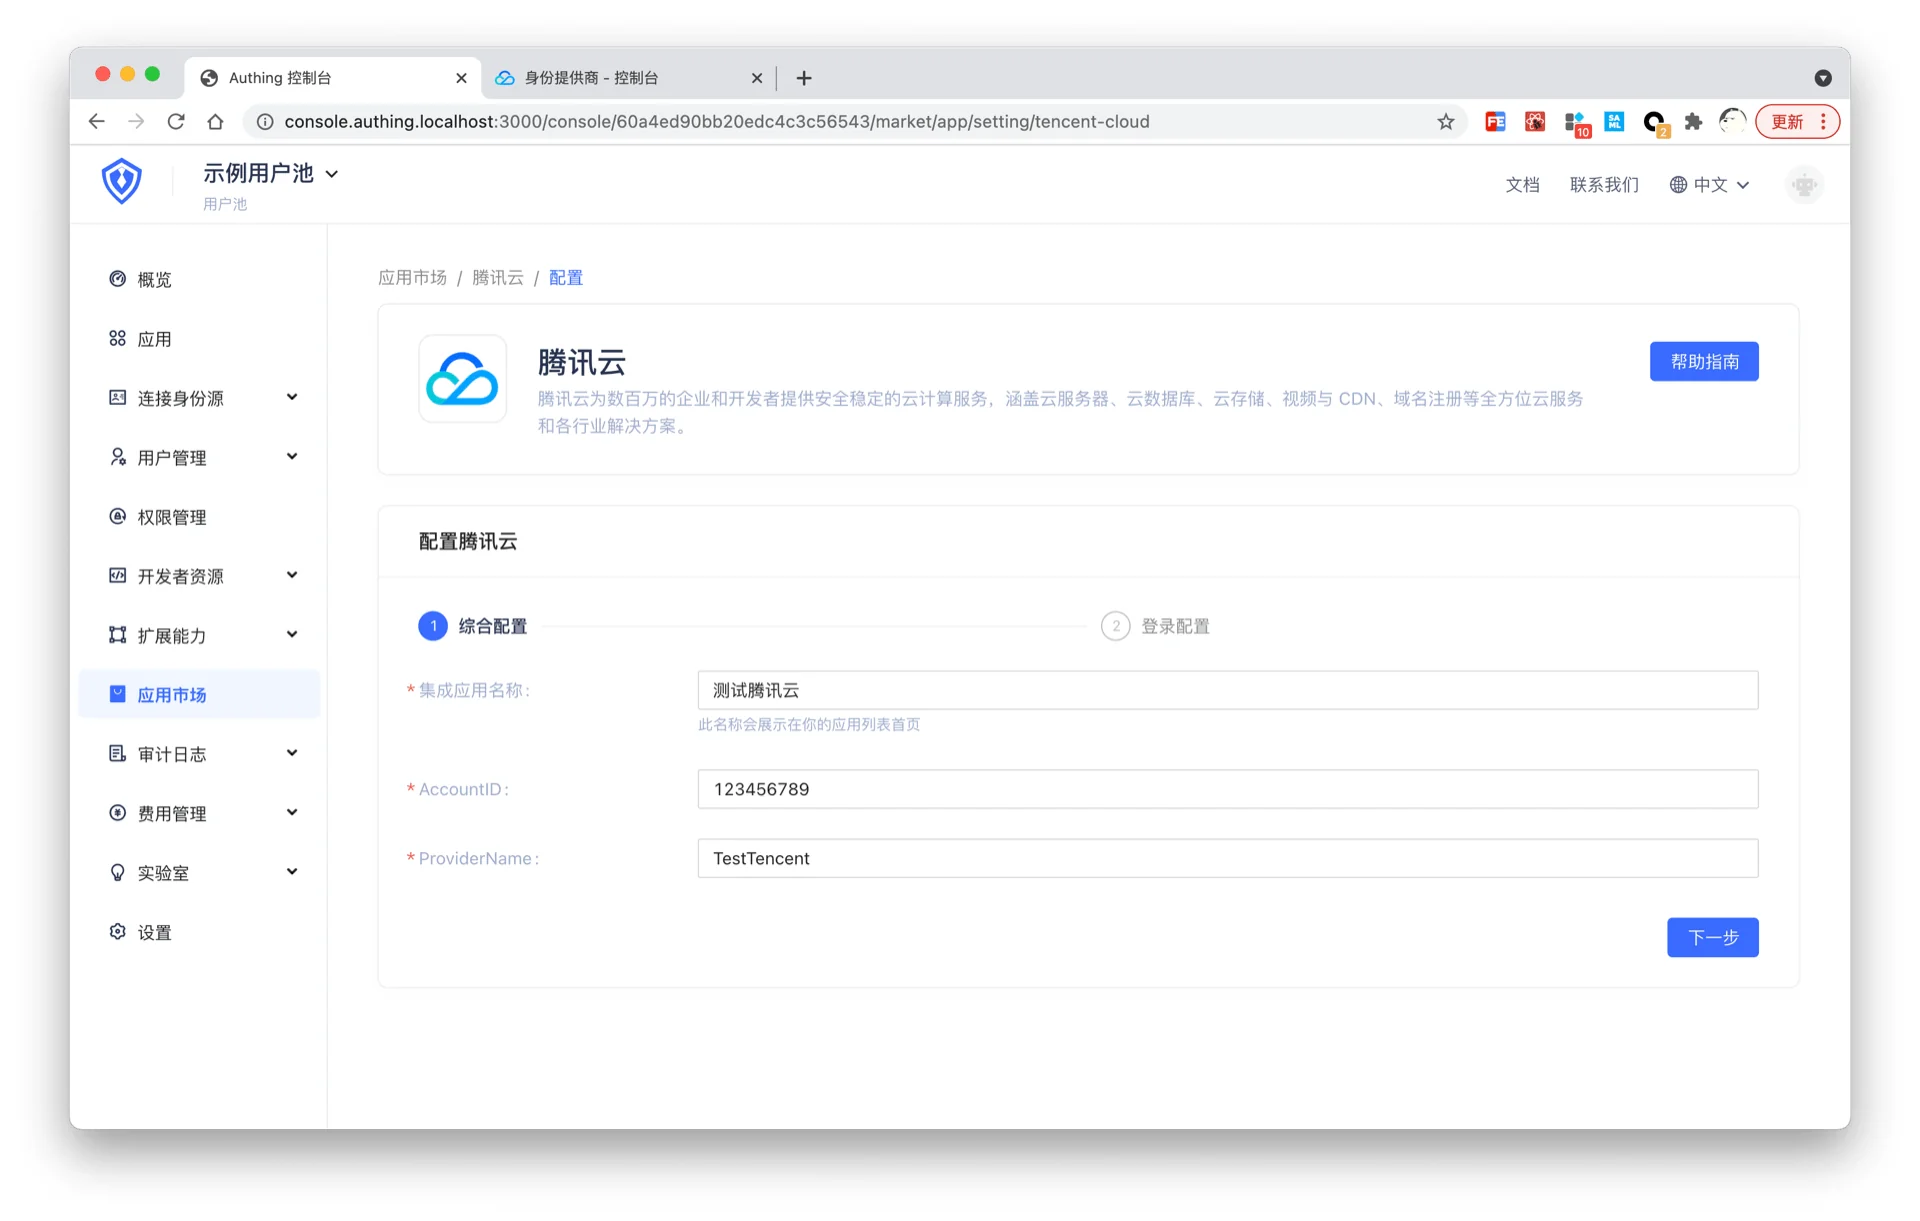This screenshot has width=1920, height=1221.
Task: Expand the 开发者资源 menu chevron
Action: click(292, 575)
